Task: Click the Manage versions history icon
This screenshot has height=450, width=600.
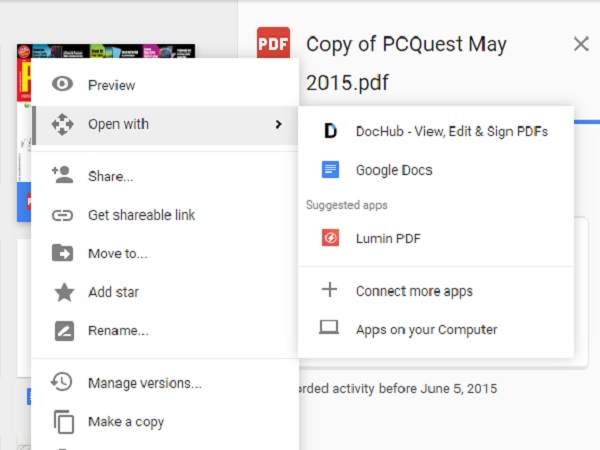Action: (x=62, y=382)
